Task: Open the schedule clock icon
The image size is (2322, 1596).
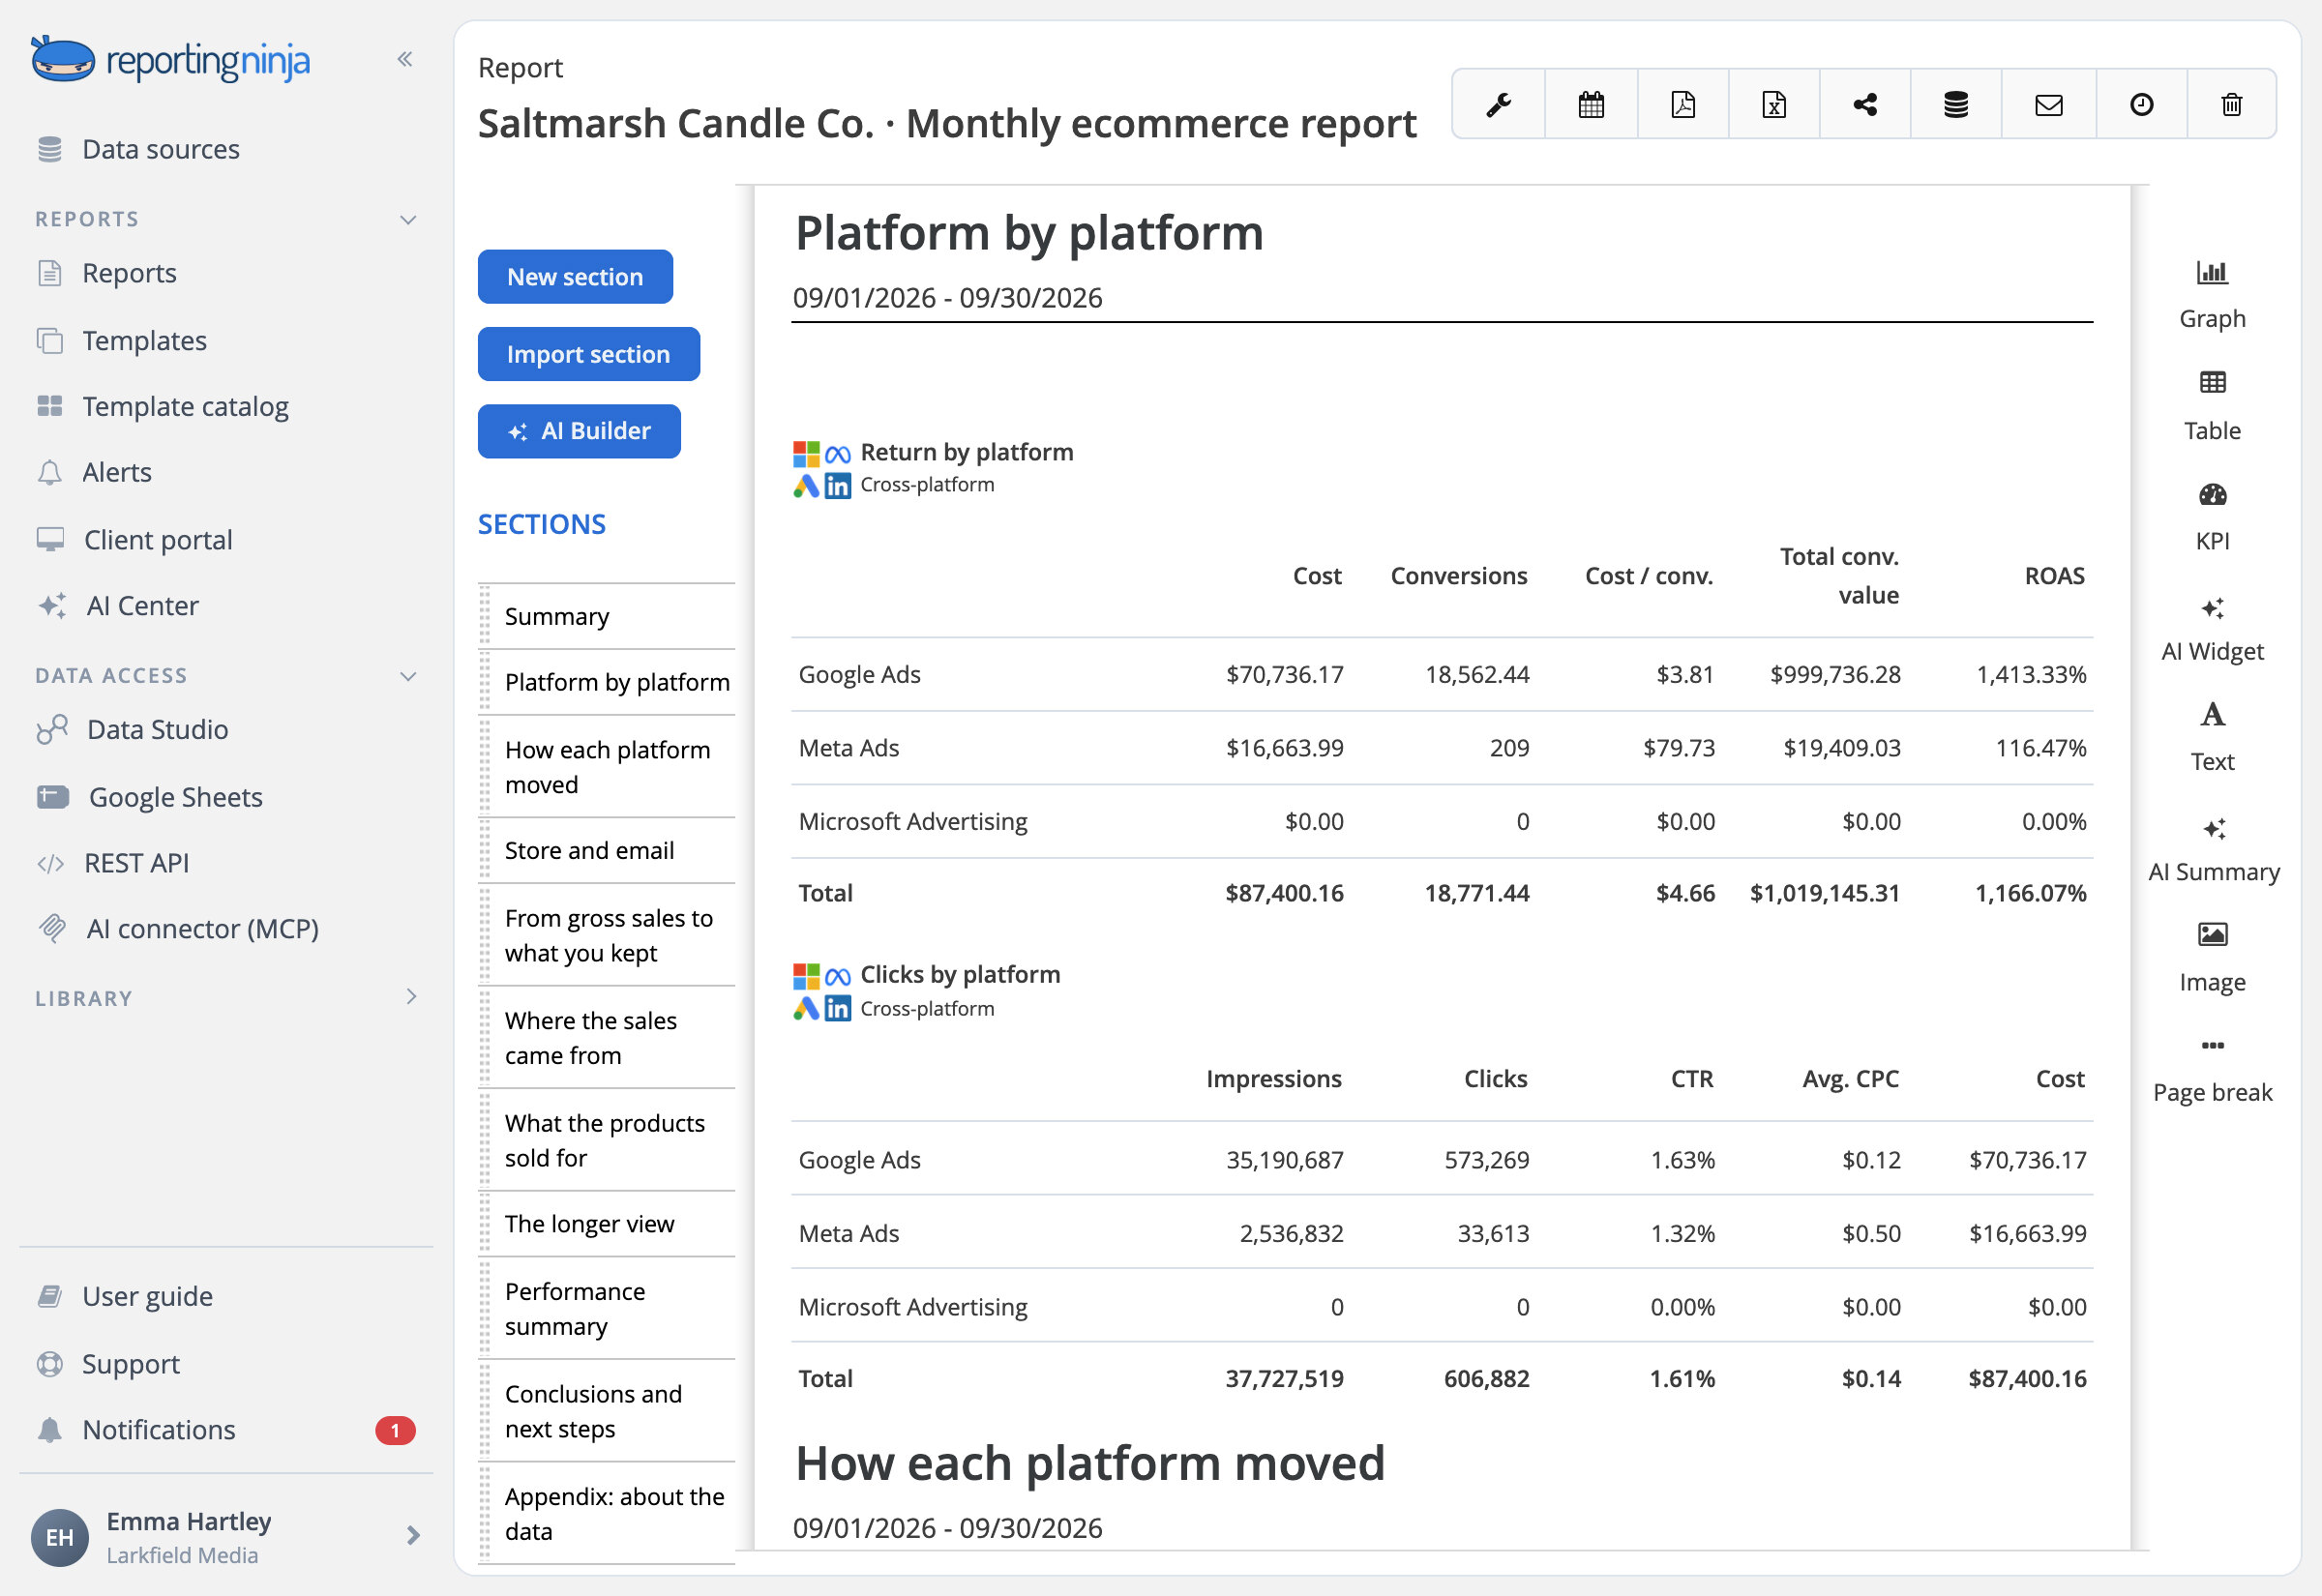Action: 2141,104
